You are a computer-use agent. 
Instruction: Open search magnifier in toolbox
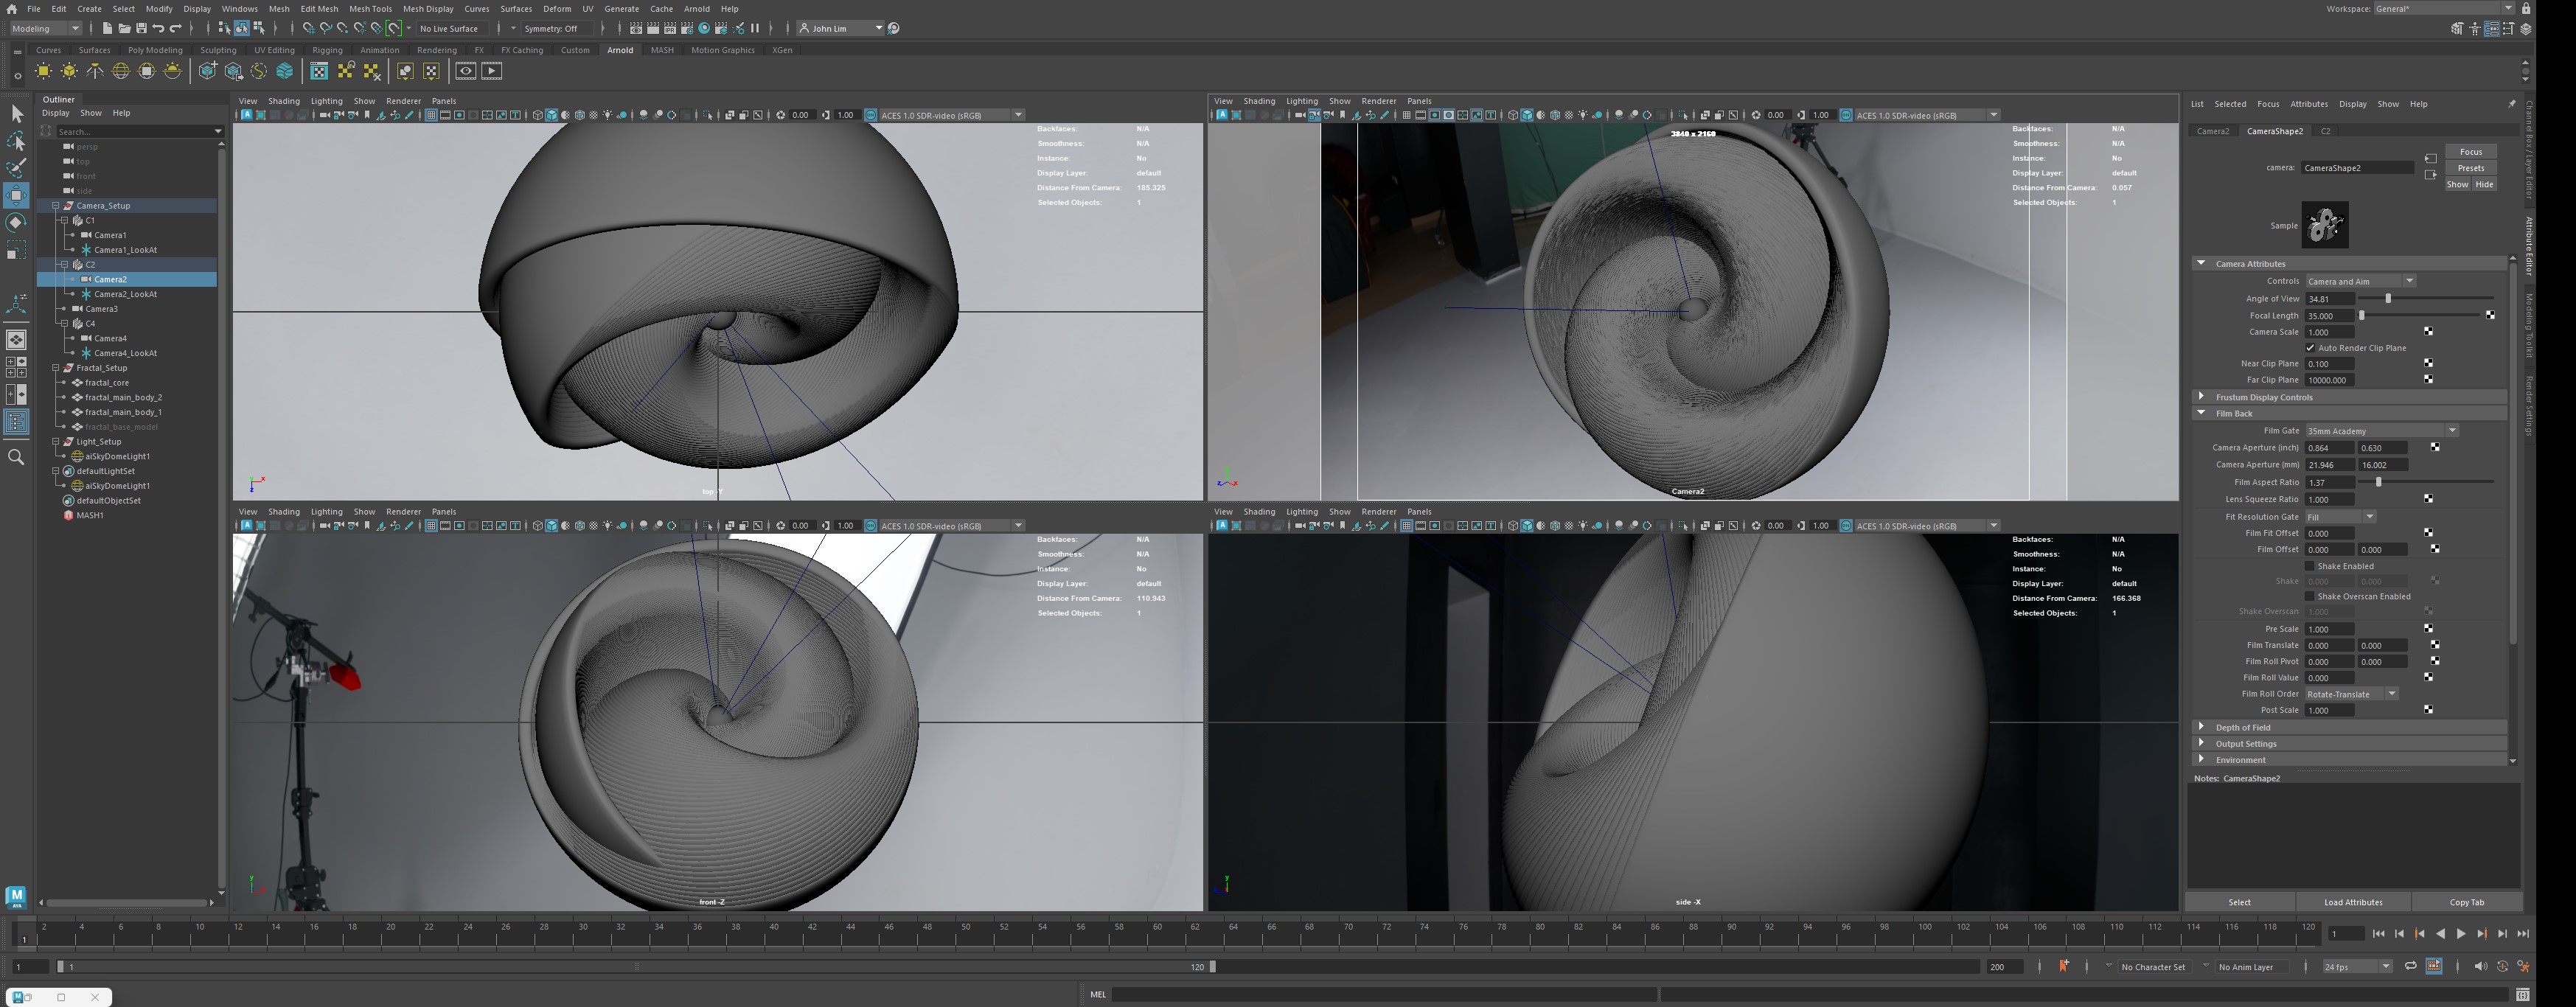coord(16,457)
